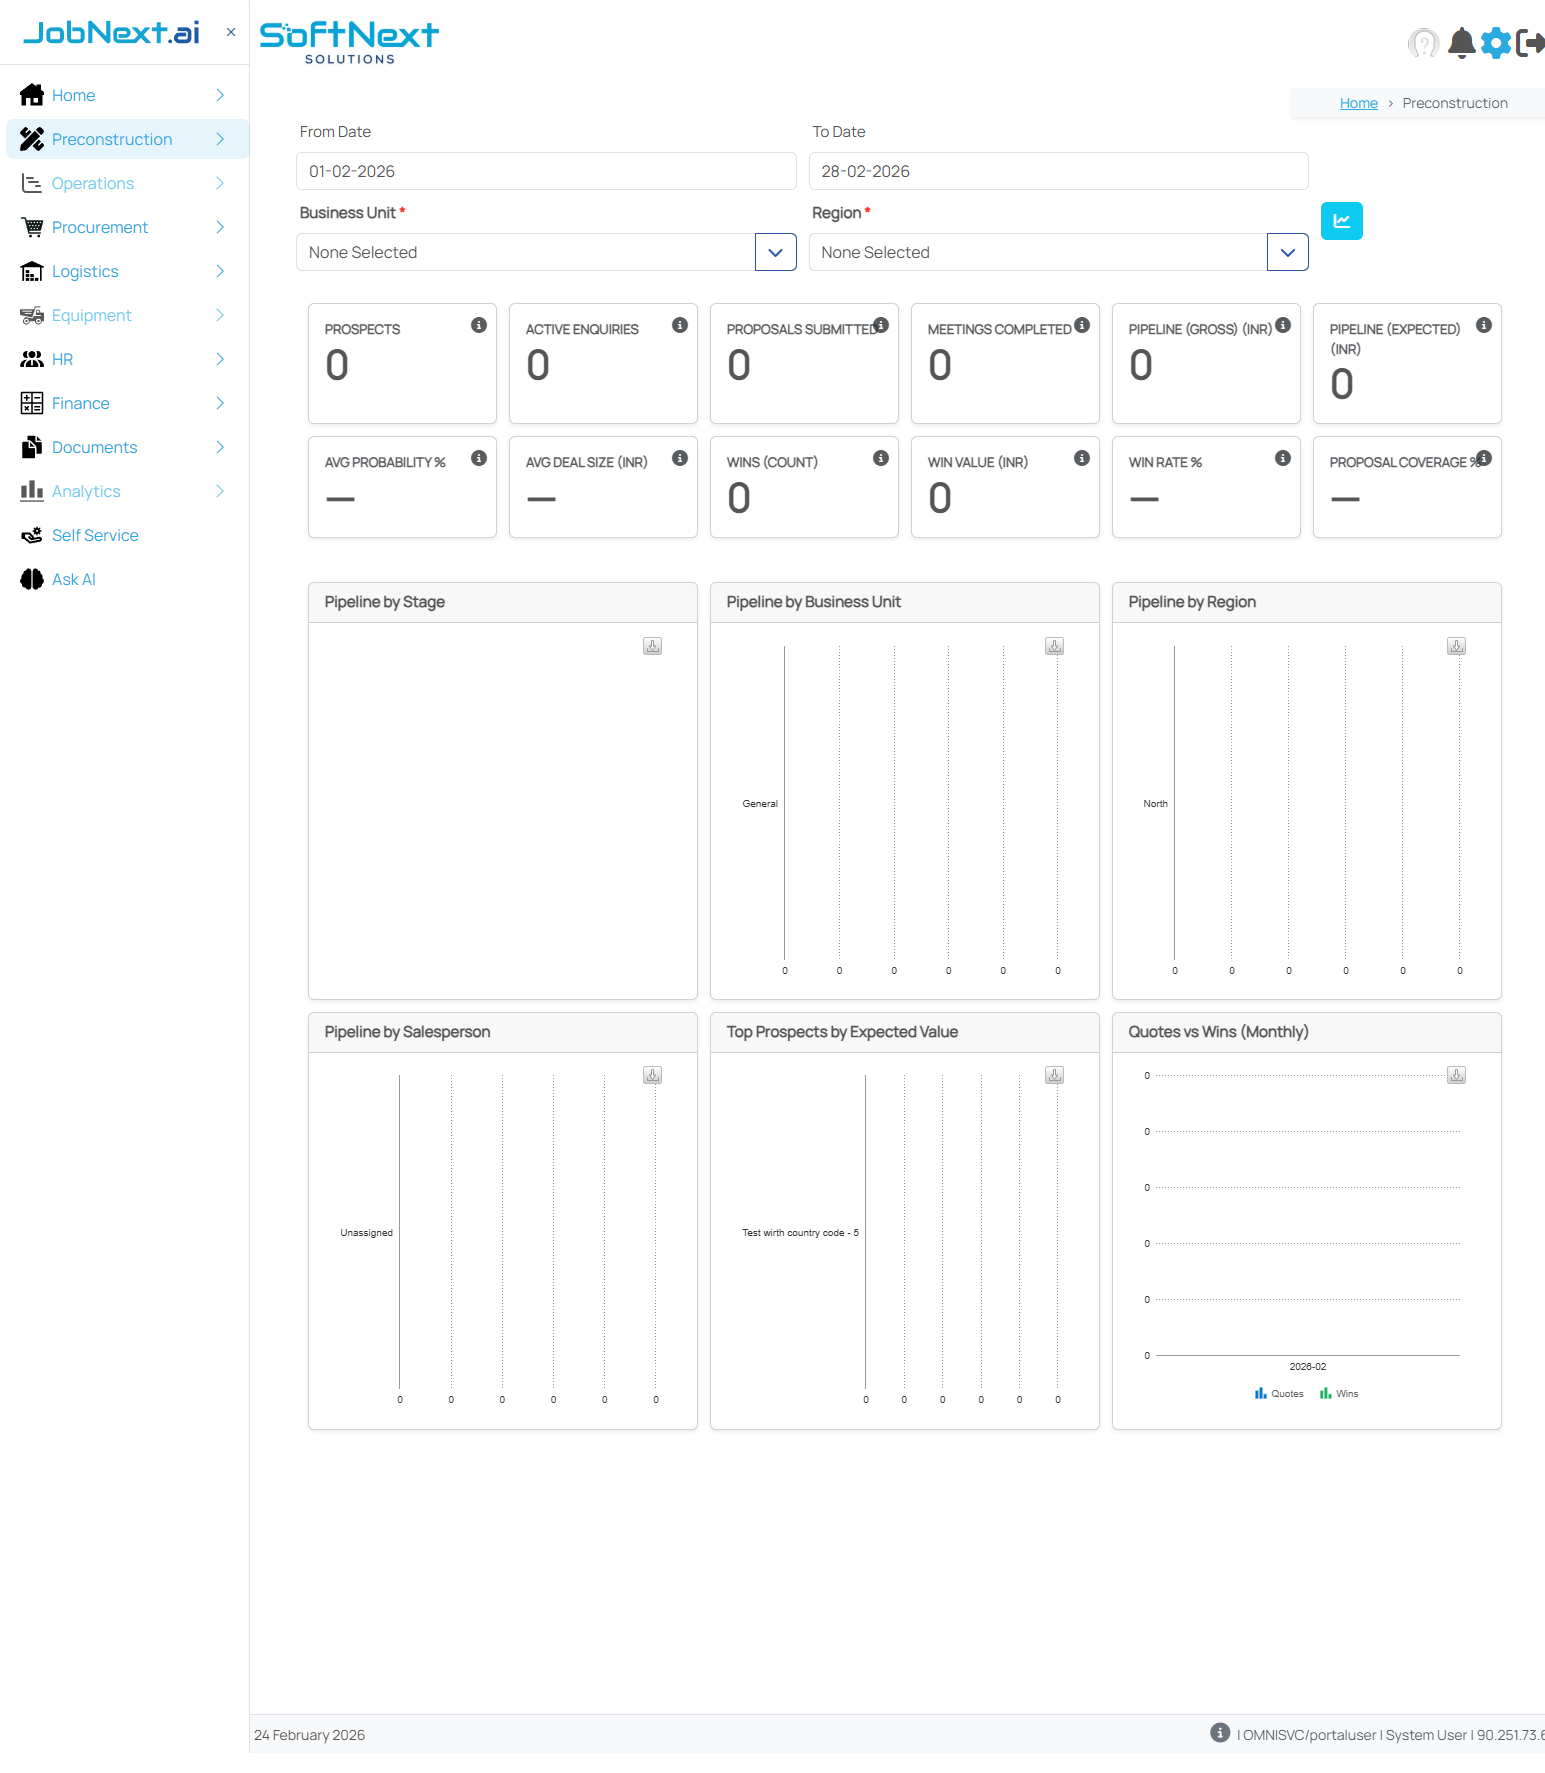
Task: Show info for Avg Deal Size card
Action: pos(680,458)
